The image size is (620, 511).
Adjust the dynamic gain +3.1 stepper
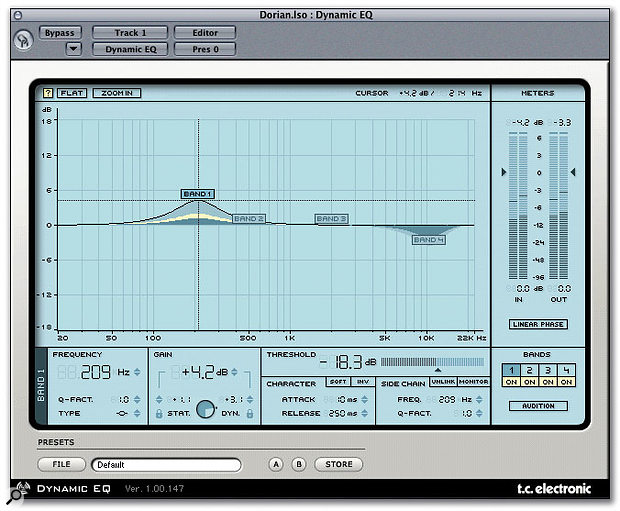[x=250, y=399]
